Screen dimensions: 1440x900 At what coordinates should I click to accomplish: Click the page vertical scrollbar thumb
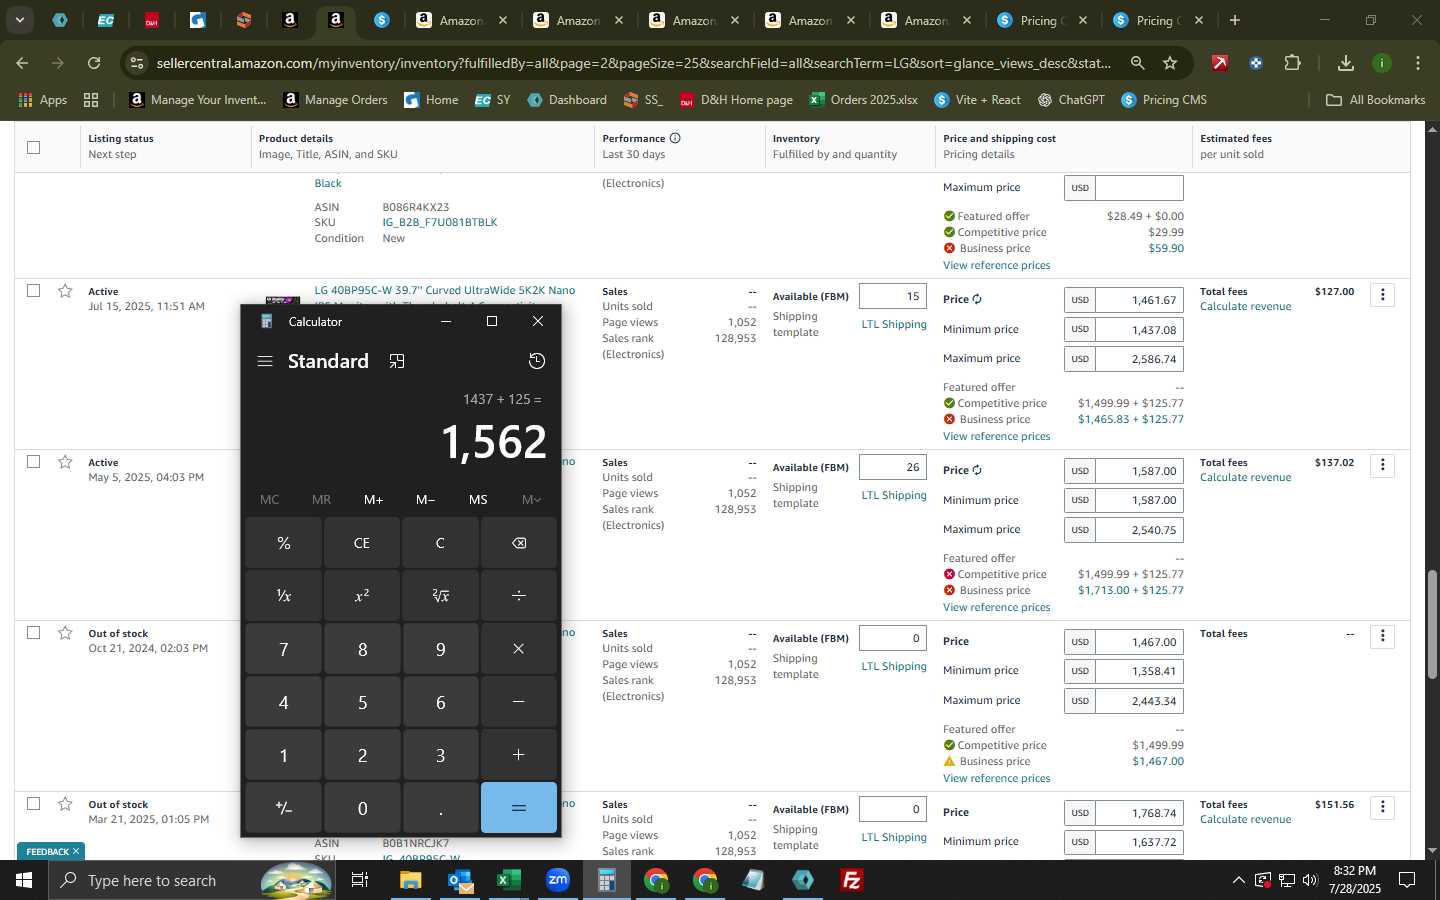click(x=1432, y=625)
